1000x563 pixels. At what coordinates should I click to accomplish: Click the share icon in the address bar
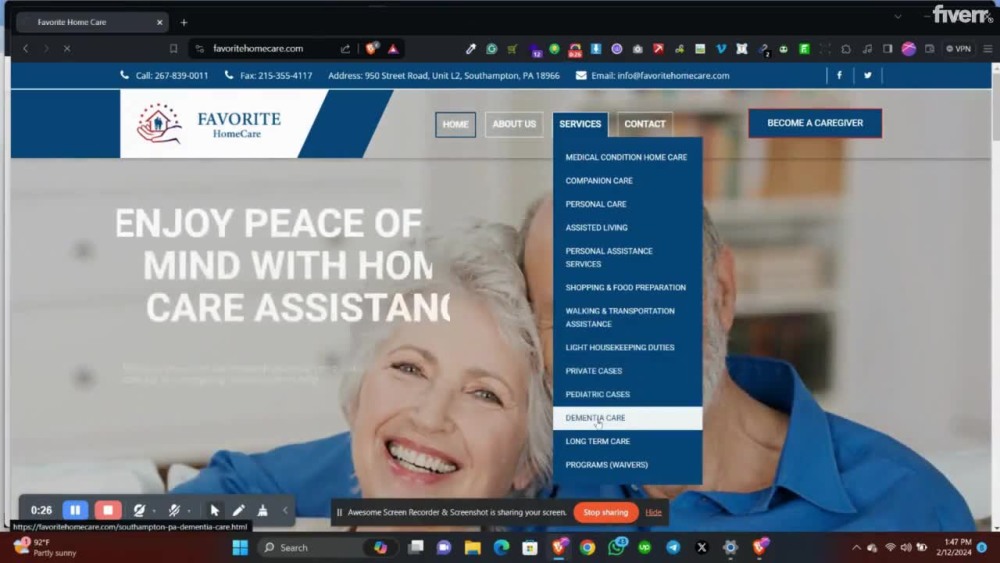pyautogui.click(x=345, y=48)
